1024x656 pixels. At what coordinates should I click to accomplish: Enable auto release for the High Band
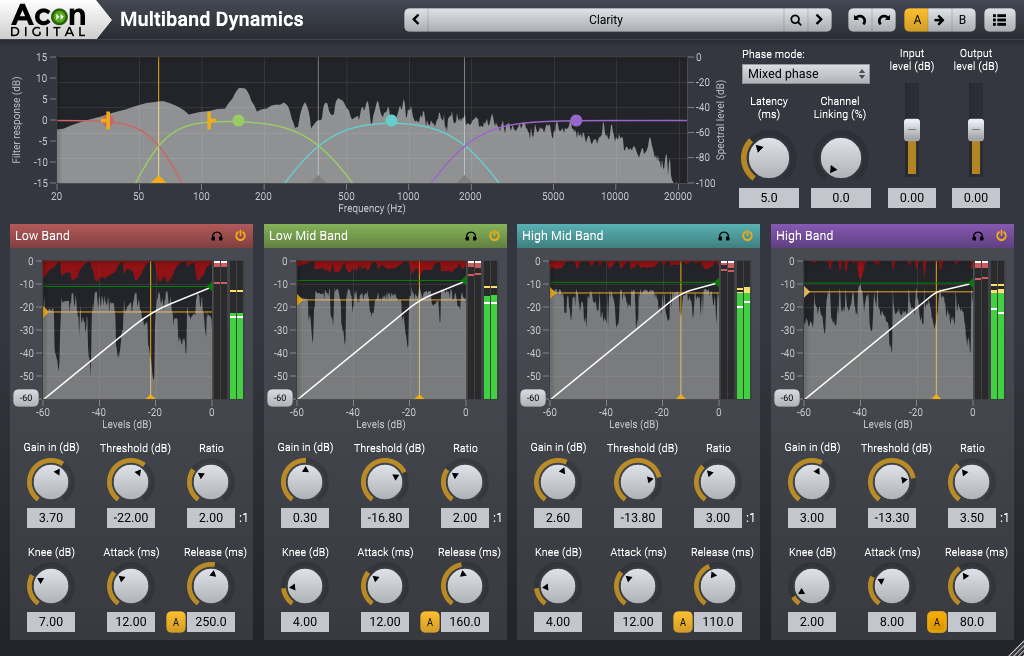937,621
